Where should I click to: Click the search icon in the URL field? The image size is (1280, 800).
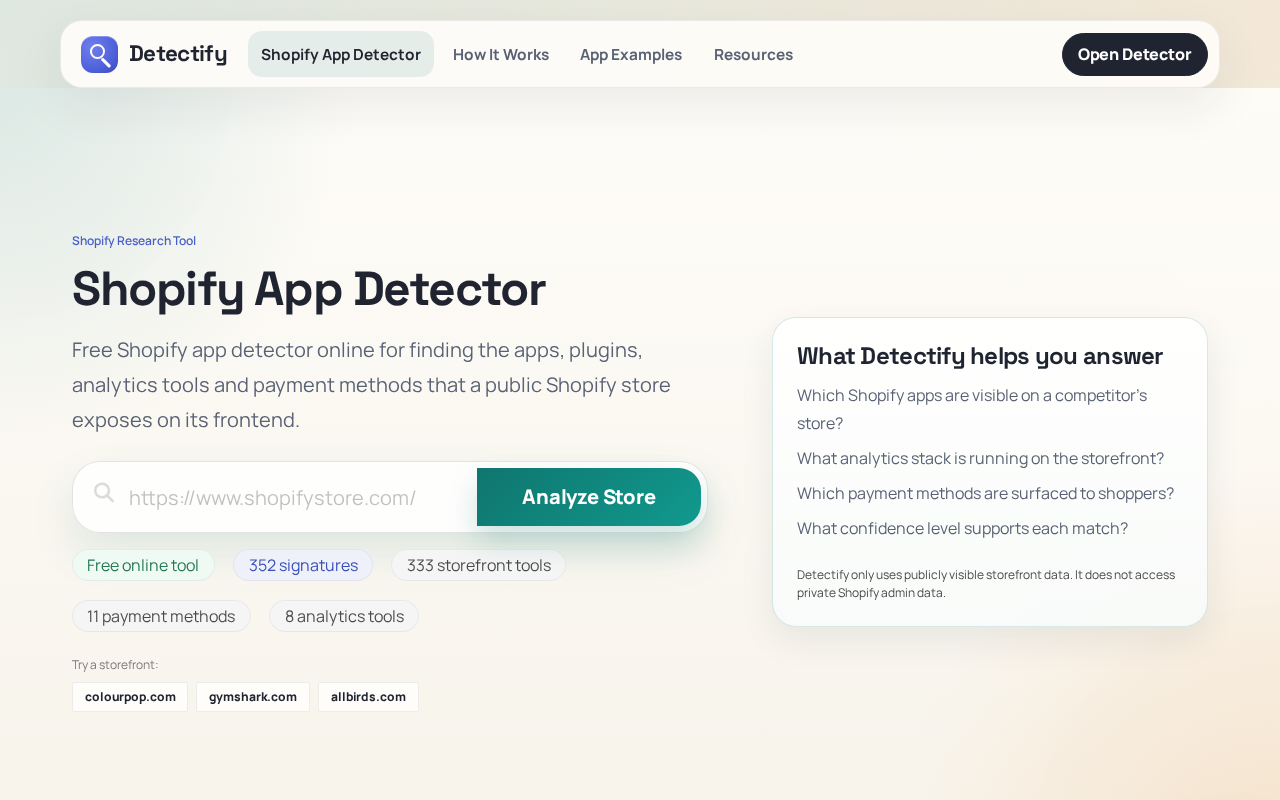pyautogui.click(x=104, y=493)
